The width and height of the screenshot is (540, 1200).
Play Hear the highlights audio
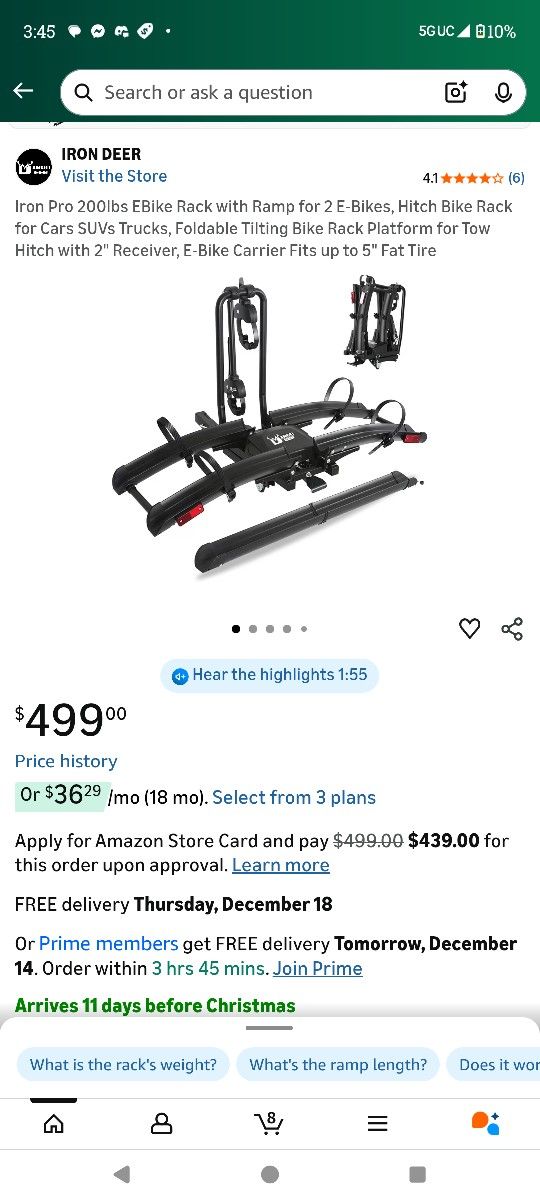(x=270, y=675)
